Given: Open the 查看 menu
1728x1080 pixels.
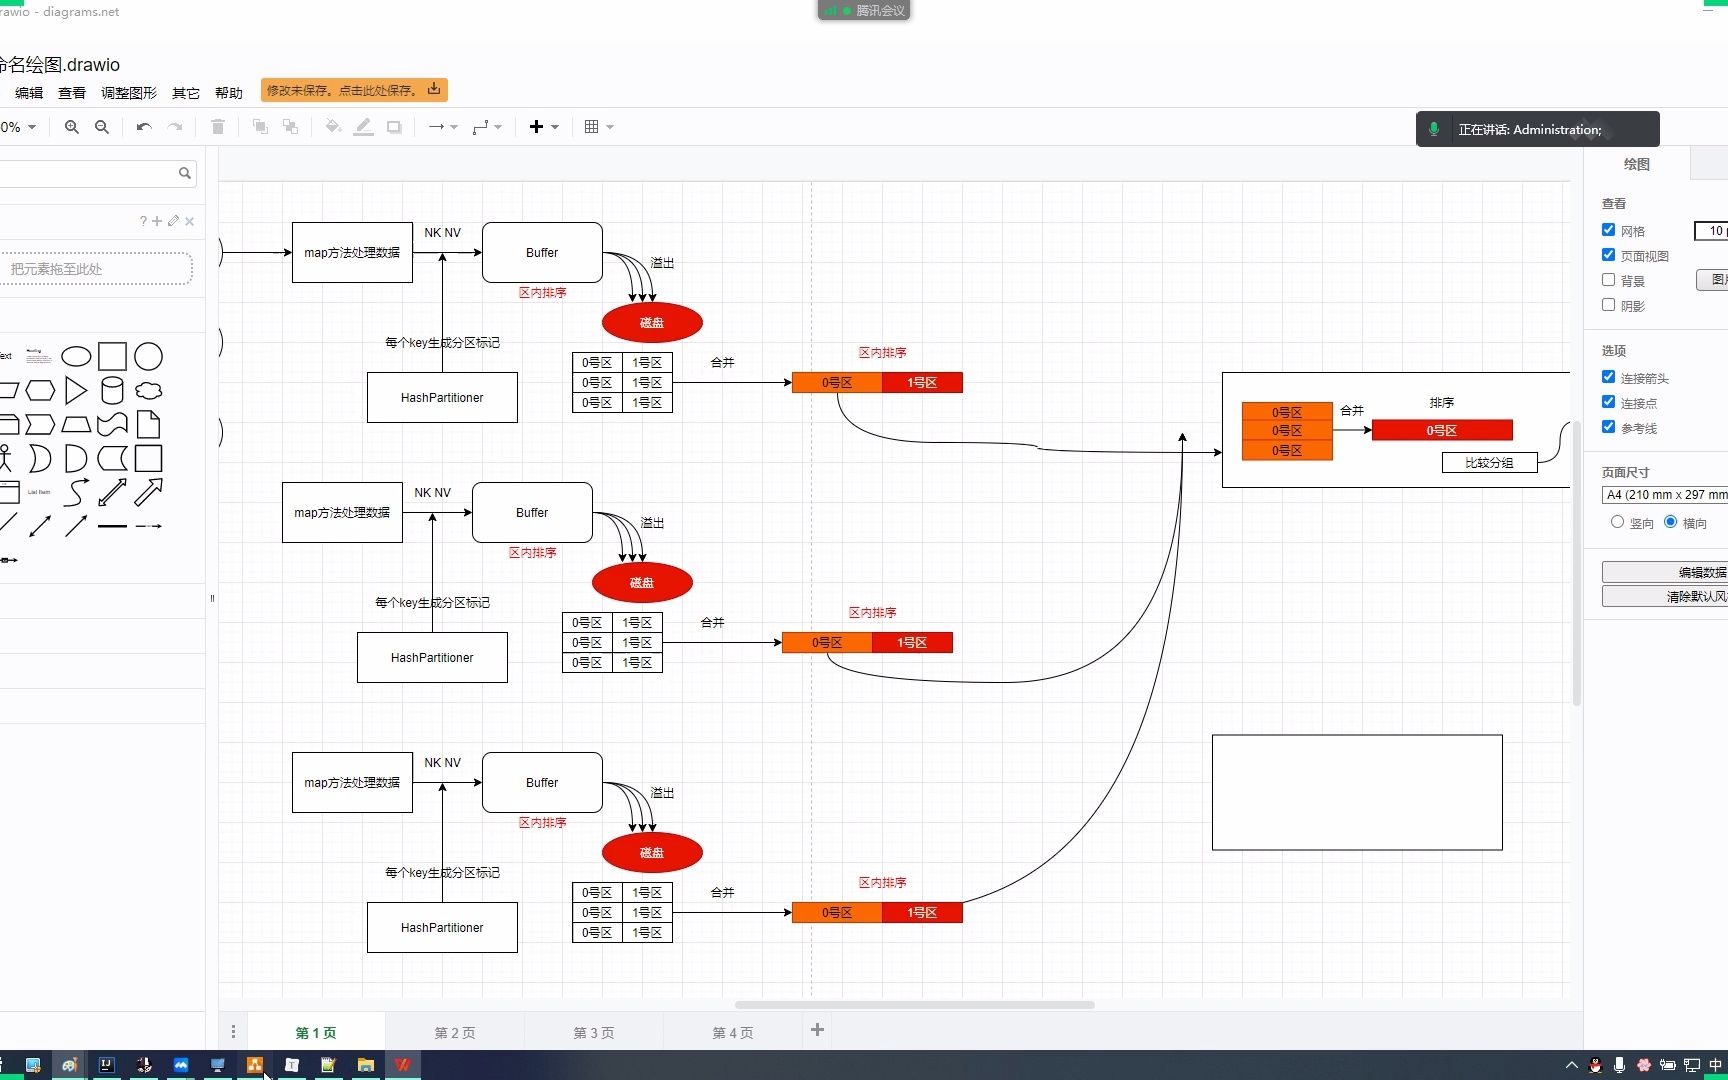Looking at the screenshot, I should point(72,93).
